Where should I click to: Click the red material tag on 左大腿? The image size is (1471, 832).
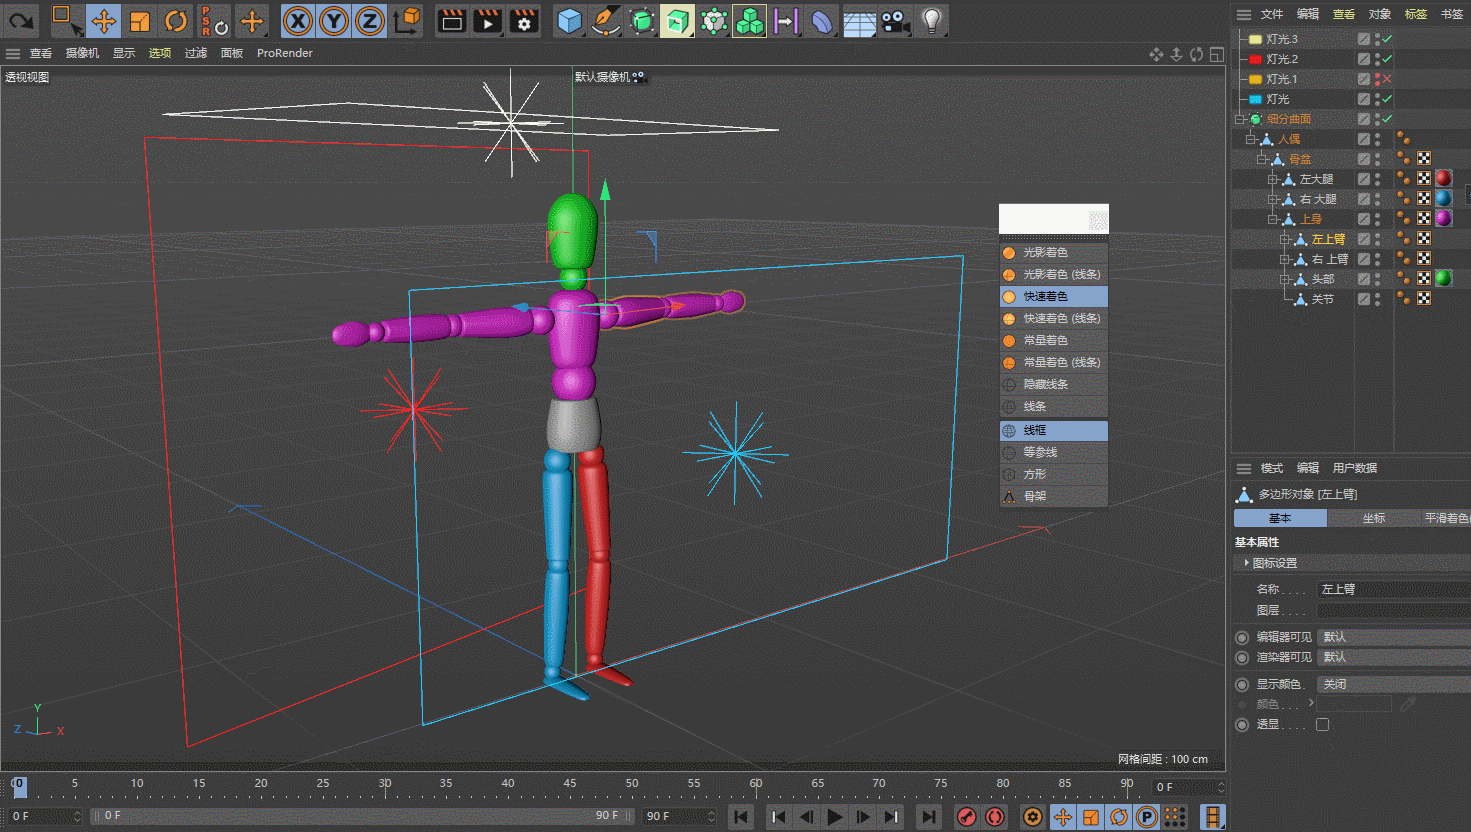tap(1443, 178)
